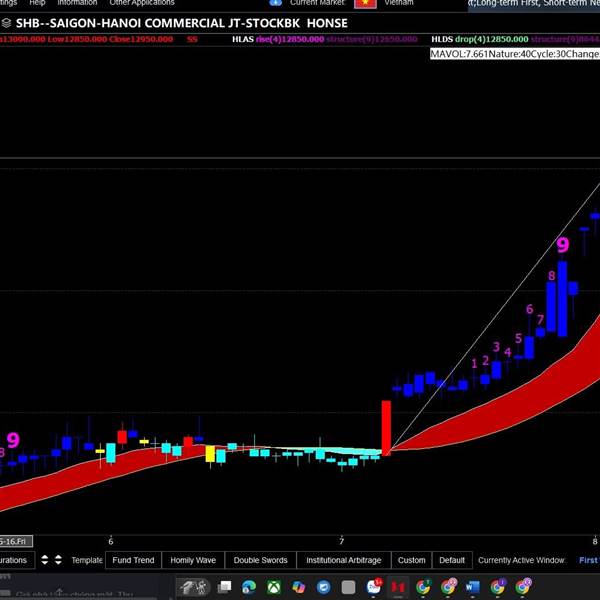Select Vietnam market text
Viewport: 600px width, 600px height.
(x=399, y=3)
